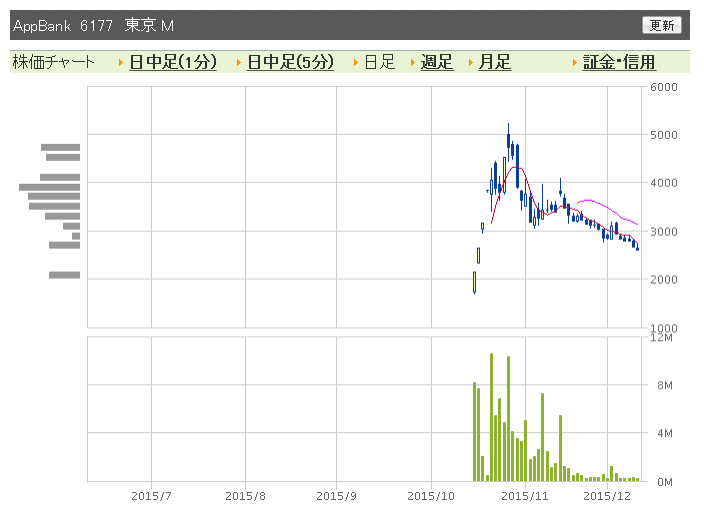Click the 更新 refresh button
The image size is (704, 518).
pyautogui.click(x=661, y=25)
